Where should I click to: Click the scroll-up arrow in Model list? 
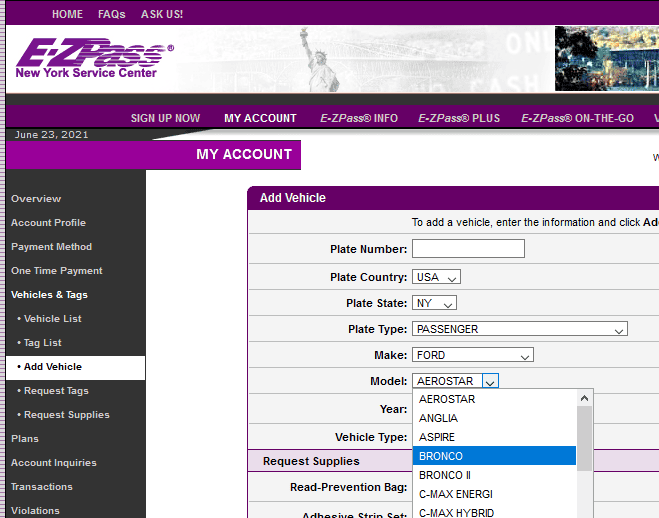click(x=585, y=398)
